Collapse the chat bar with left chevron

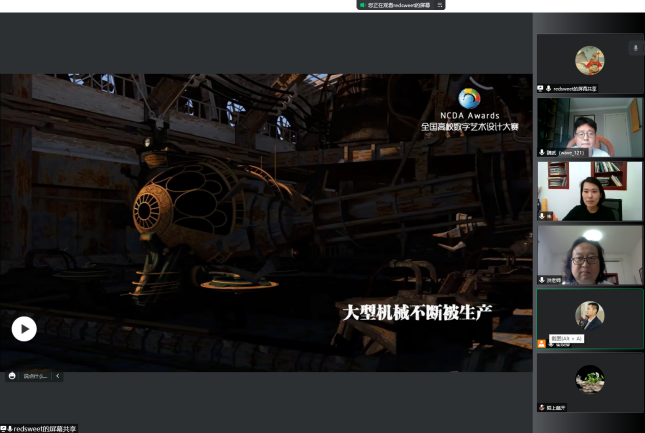pos(57,376)
